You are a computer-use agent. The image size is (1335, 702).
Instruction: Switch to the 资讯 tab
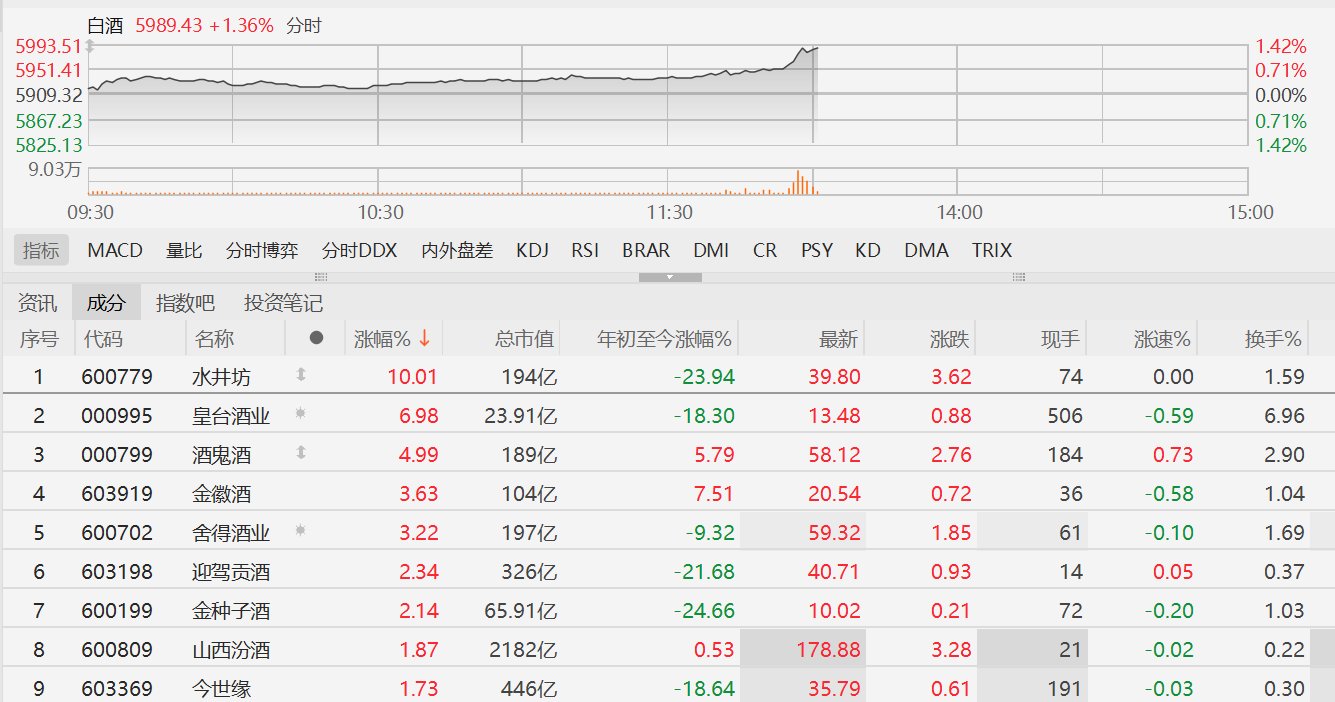coord(38,303)
